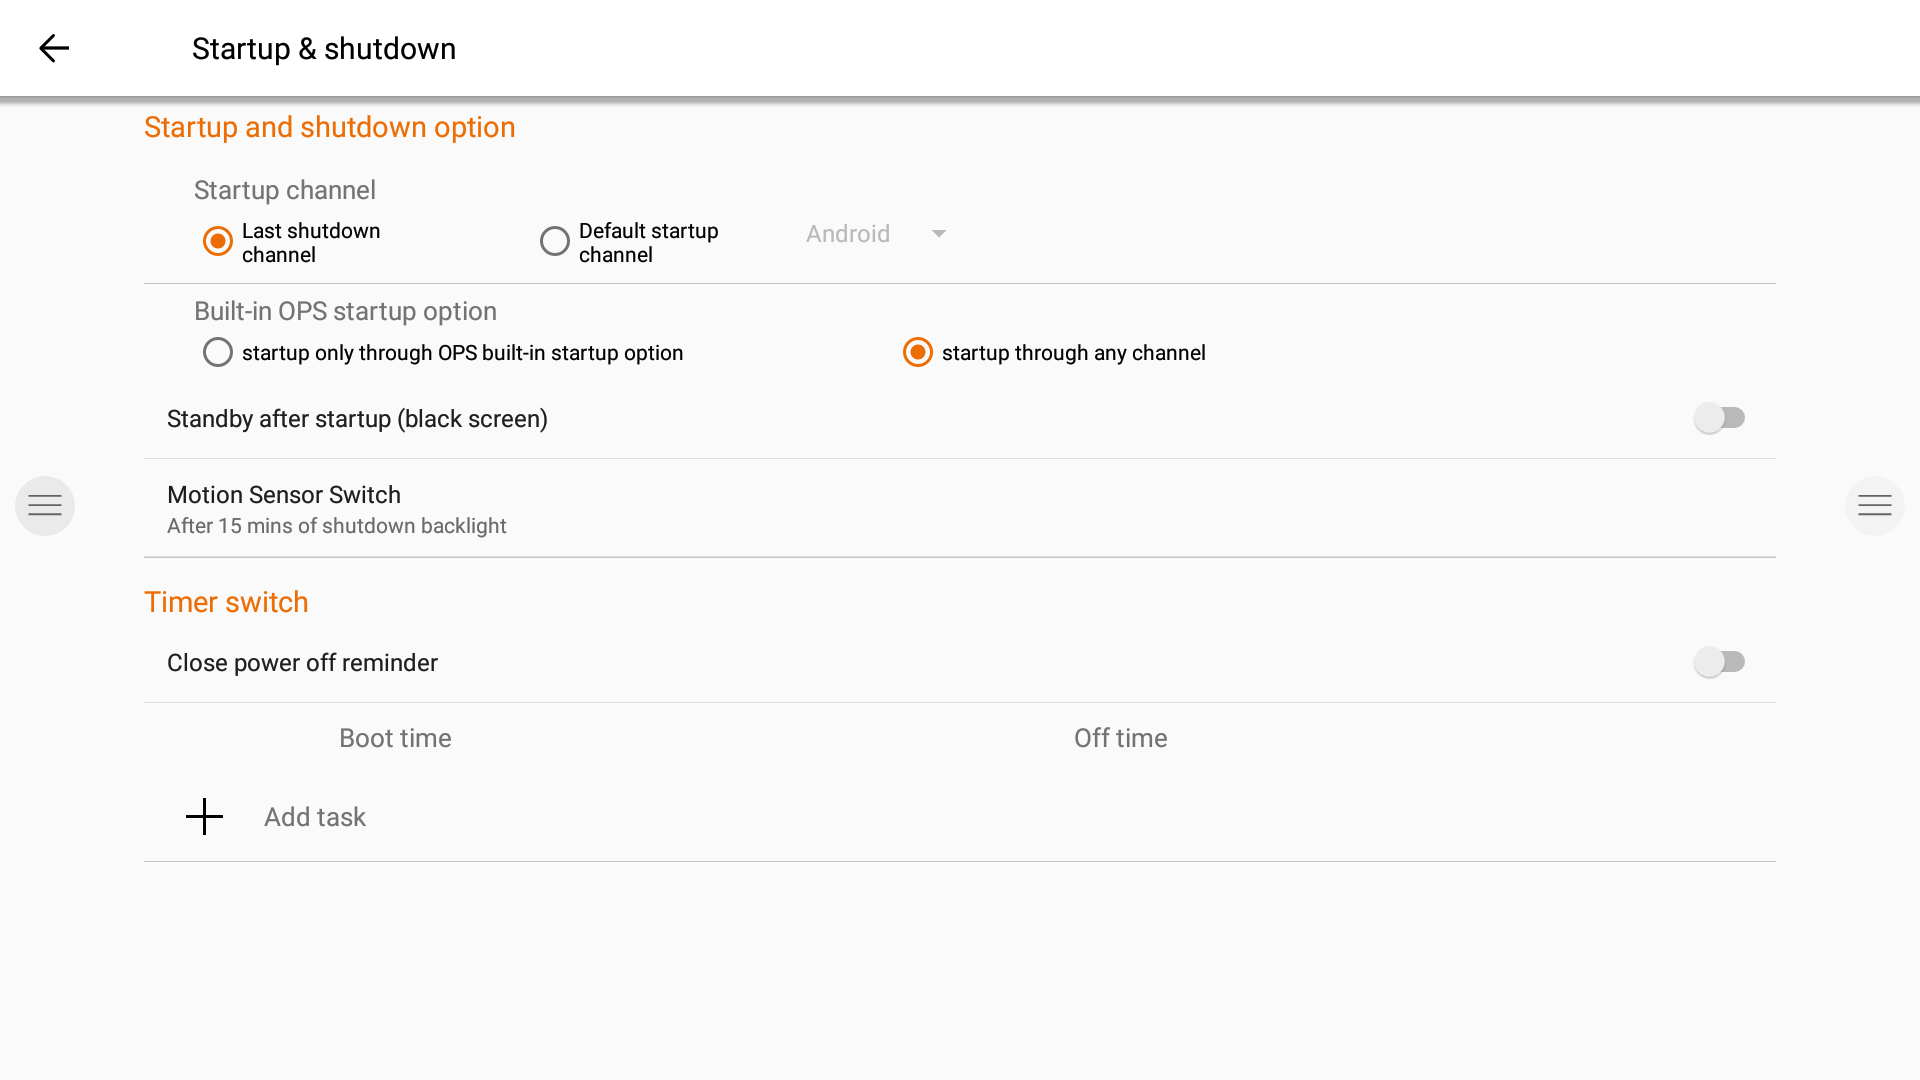Click the Standby after startup label

click(357, 419)
